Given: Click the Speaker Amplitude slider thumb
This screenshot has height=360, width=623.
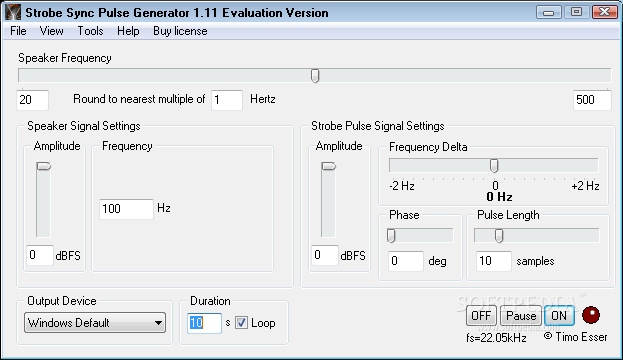Looking at the screenshot, I should point(44,166).
